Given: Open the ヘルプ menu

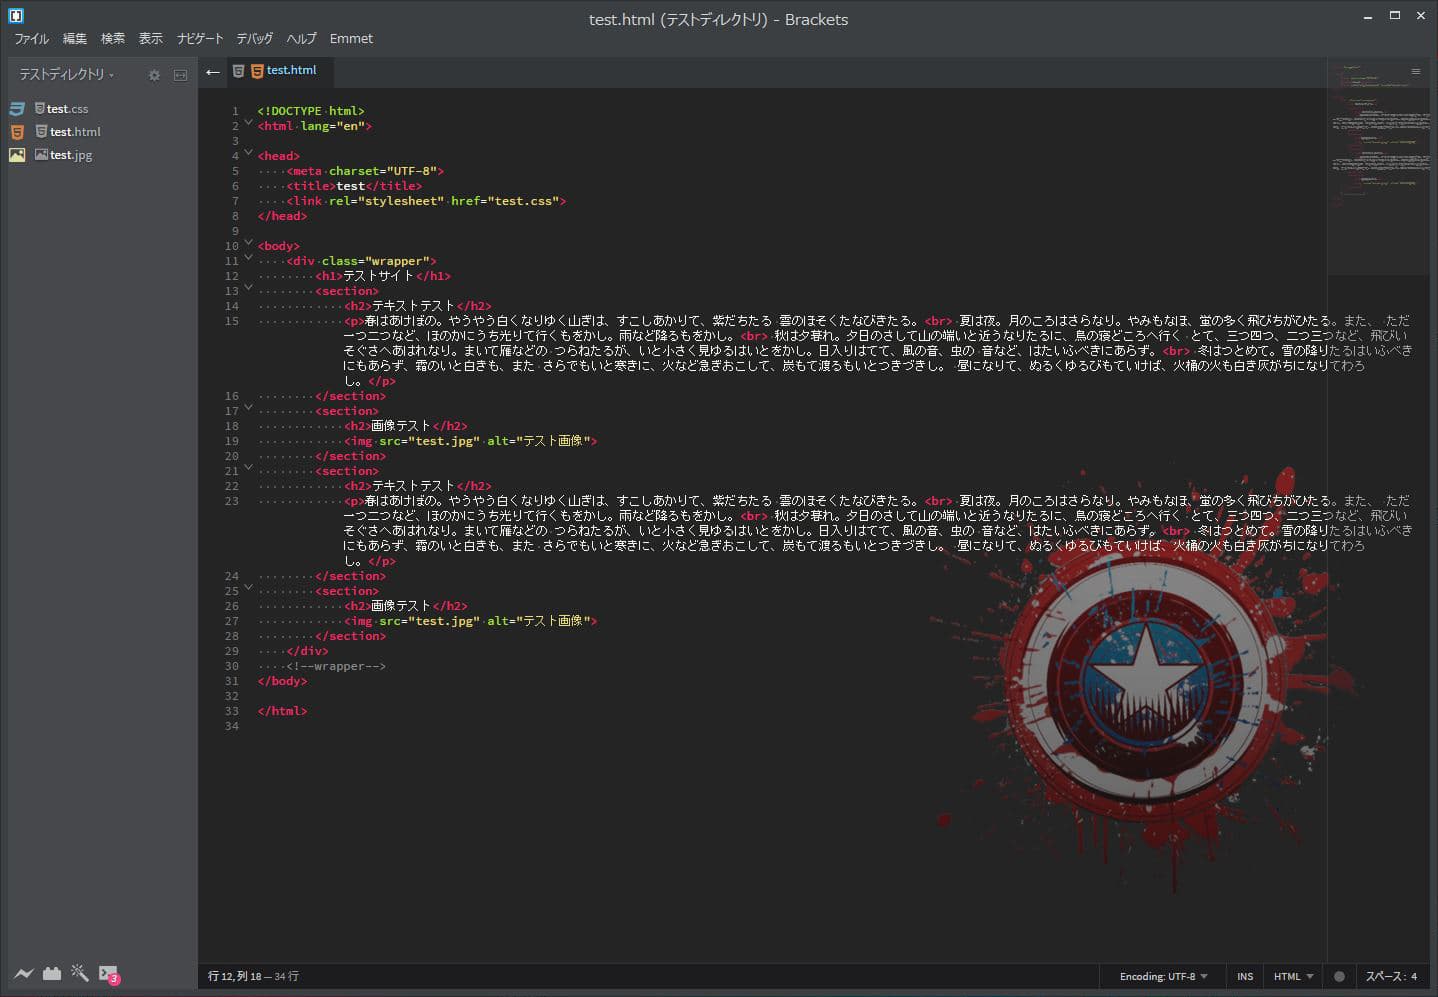Looking at the screenshot, I should point(301,39).
